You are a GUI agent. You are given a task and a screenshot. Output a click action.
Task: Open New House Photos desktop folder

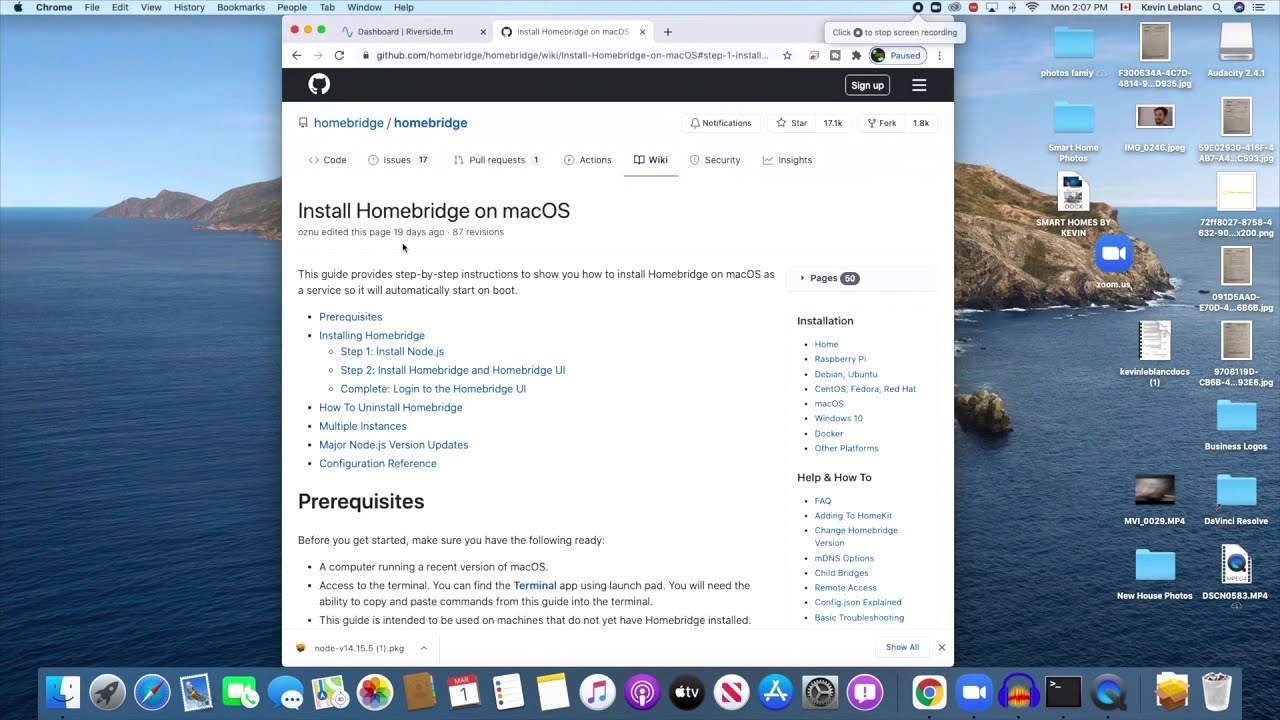point(1155,575)
